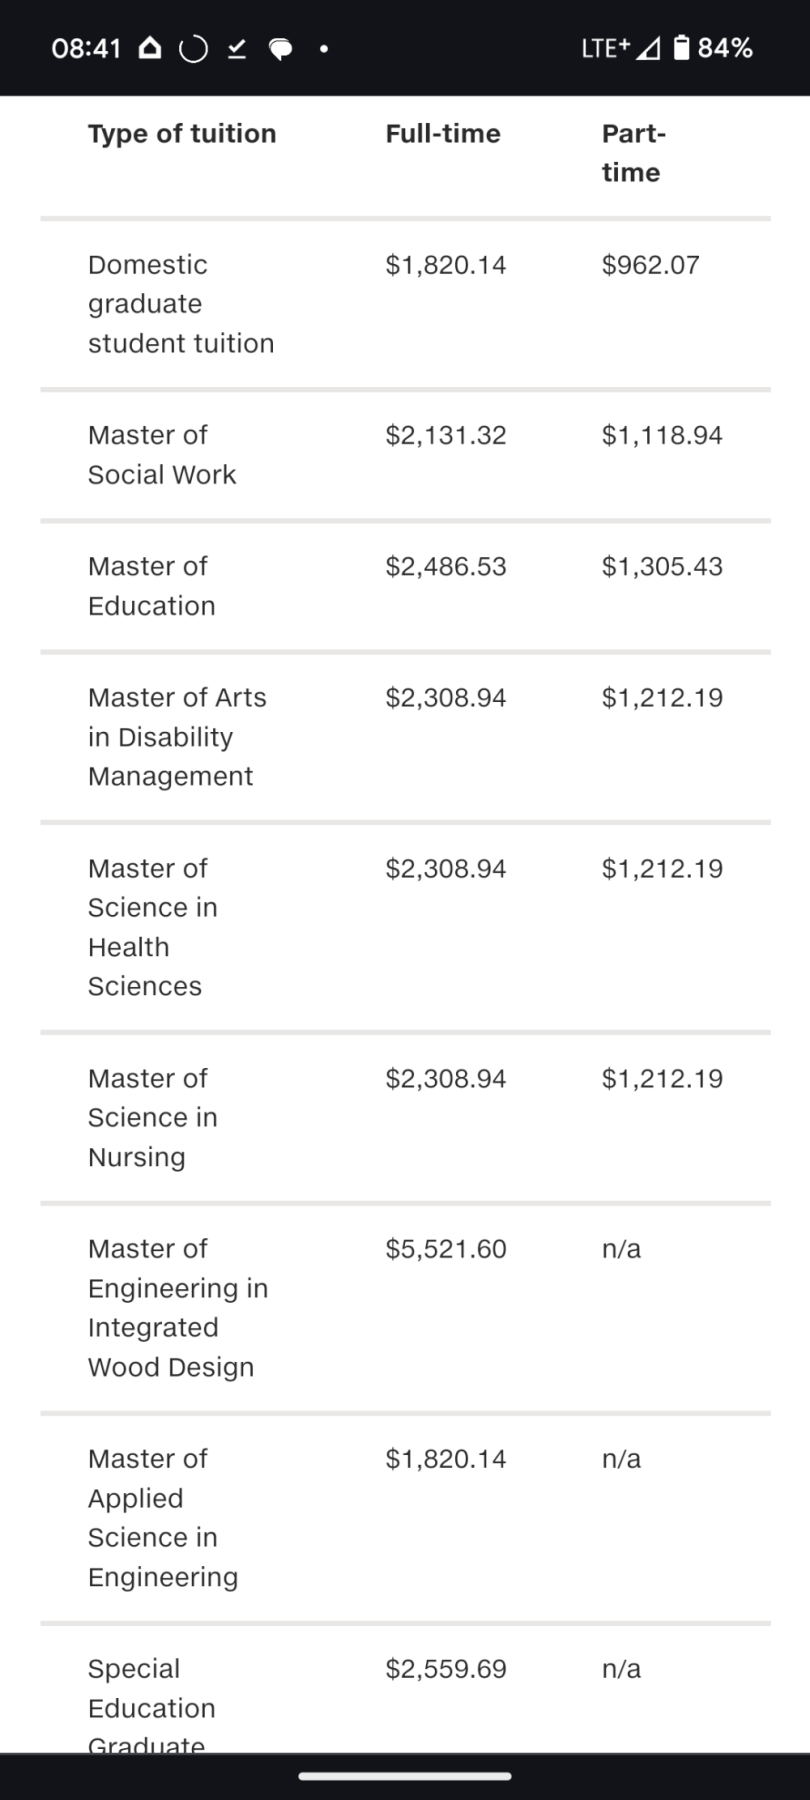This screenshot has height=1800, width=810.
Task: Tap the $5,521.60 Integrated Wood Design fee
Action: [446, 1249]
